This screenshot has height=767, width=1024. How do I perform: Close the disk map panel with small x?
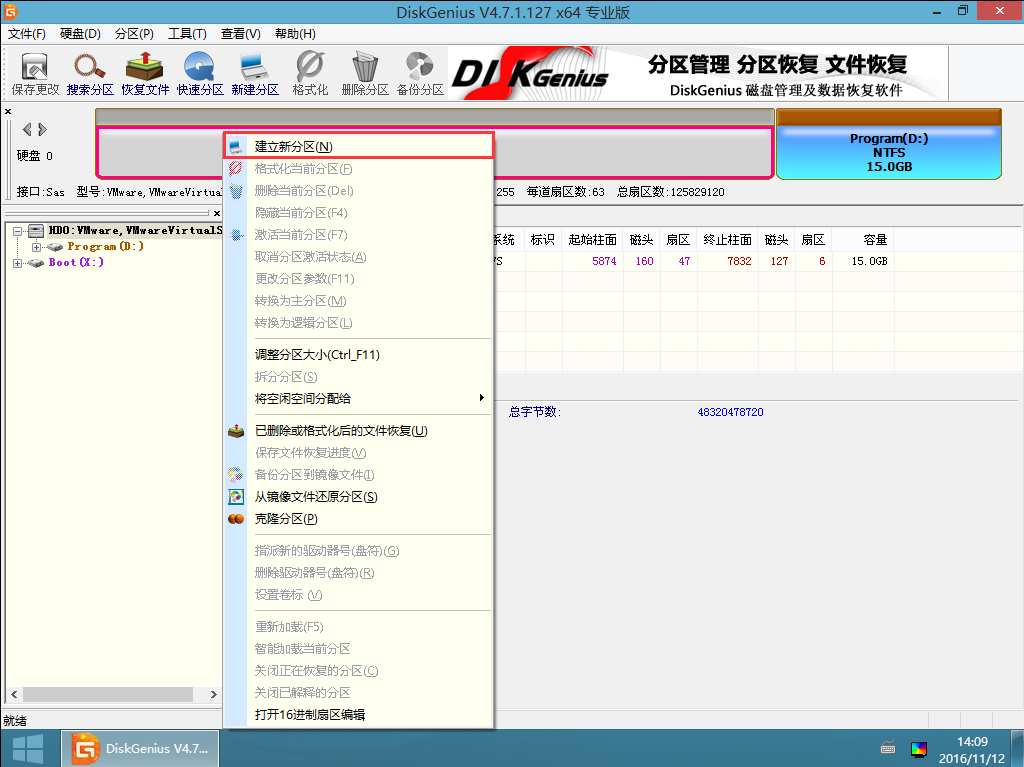pyautogui.click(x=8, y=112)
